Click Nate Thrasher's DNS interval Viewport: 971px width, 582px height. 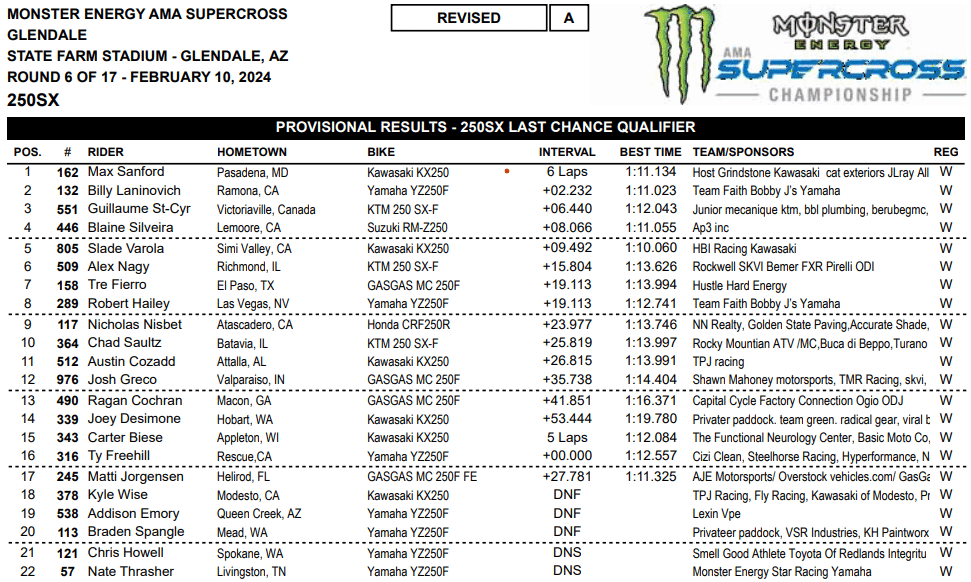[567, 570]
